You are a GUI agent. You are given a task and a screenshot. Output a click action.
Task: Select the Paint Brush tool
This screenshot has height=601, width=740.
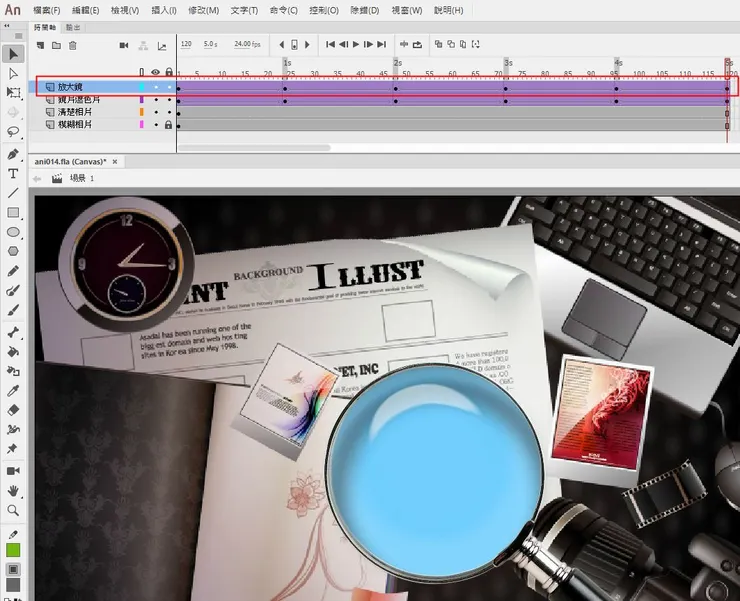click(13, 290)
